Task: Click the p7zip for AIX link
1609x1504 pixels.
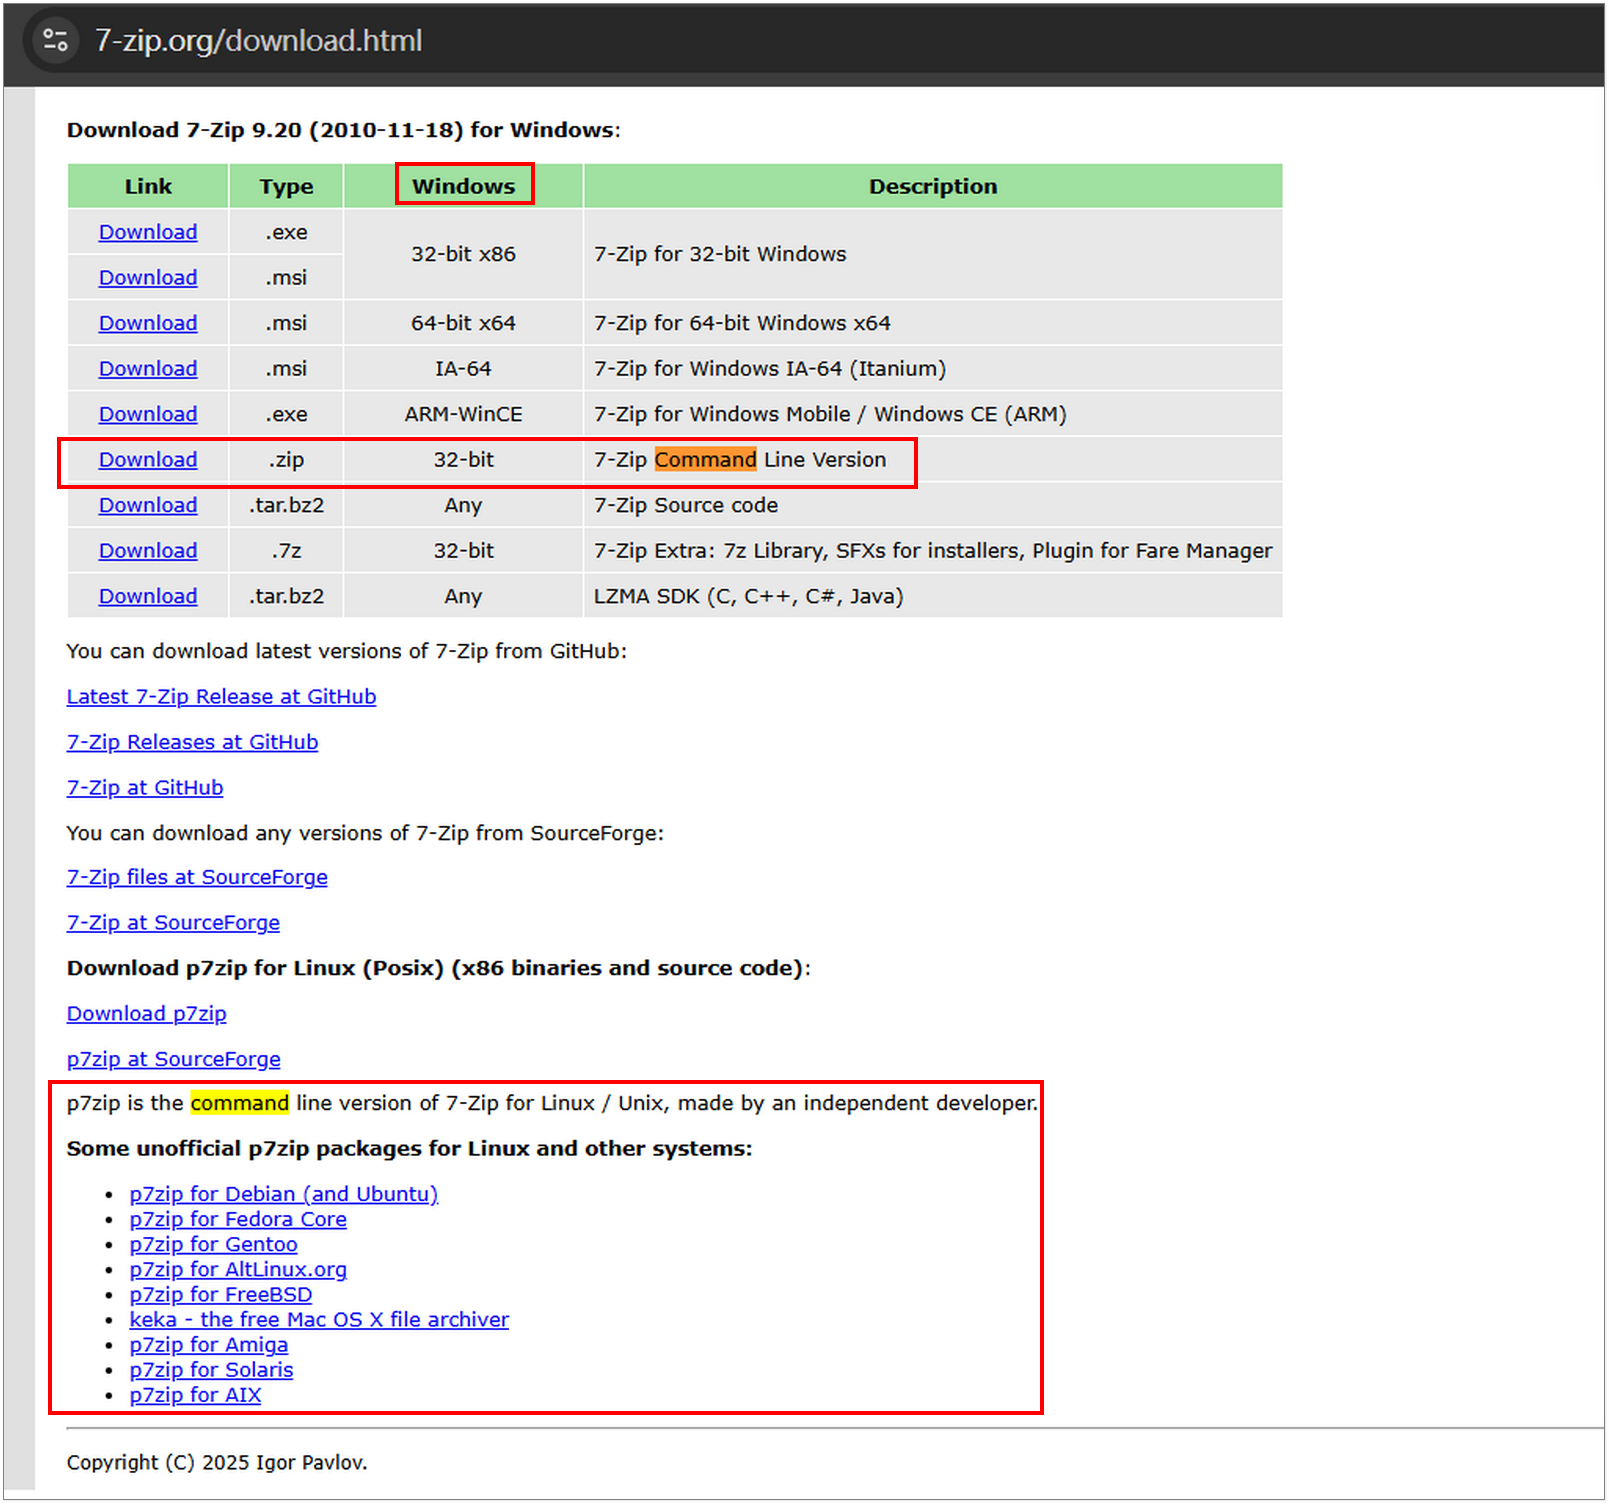Action: (x=196, y=1395)
